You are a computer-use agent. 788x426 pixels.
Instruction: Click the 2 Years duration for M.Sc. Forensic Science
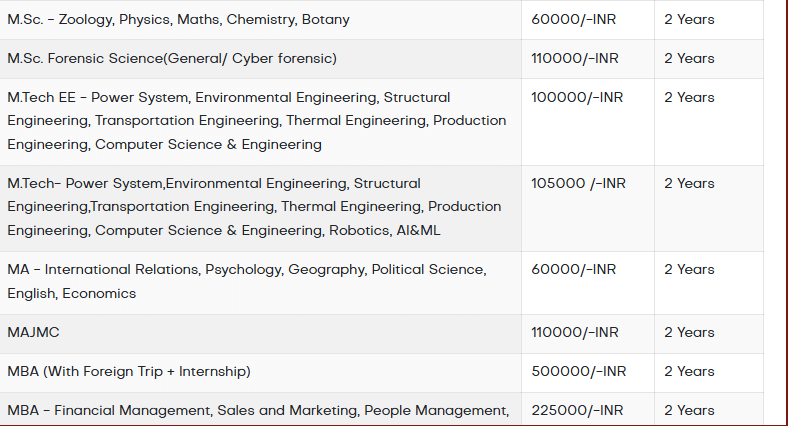pyautogui.click(x=689, y=59)
